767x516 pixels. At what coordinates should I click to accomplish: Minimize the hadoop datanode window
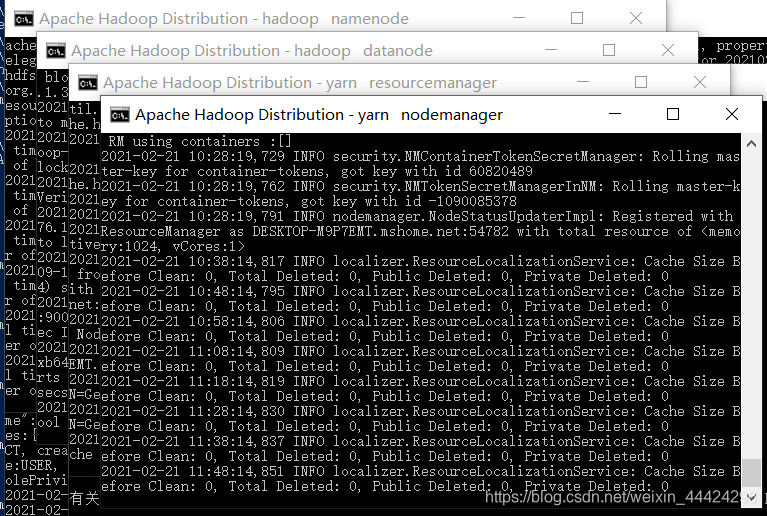tap(551, 50)
